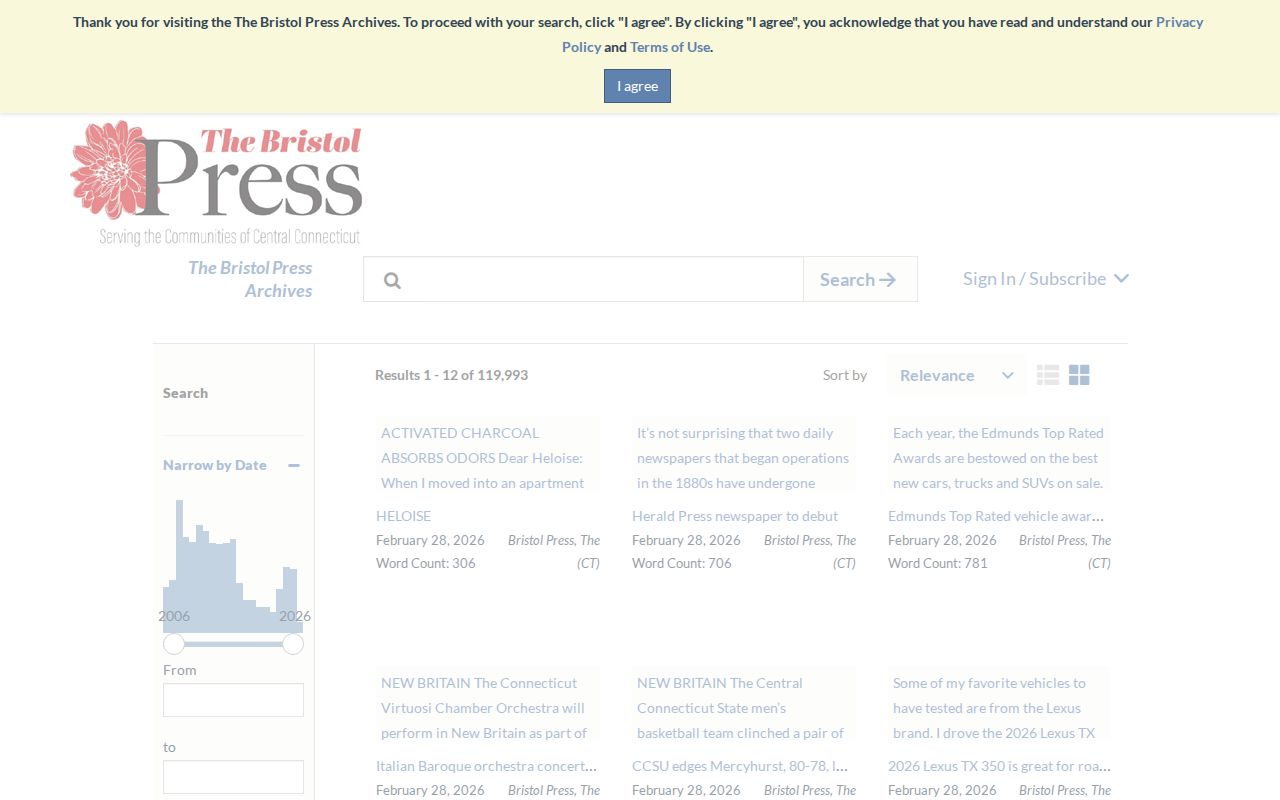This screenshot has width=1280, height=800.
Task: Click the "I agree" button
Action: point(637,86)
